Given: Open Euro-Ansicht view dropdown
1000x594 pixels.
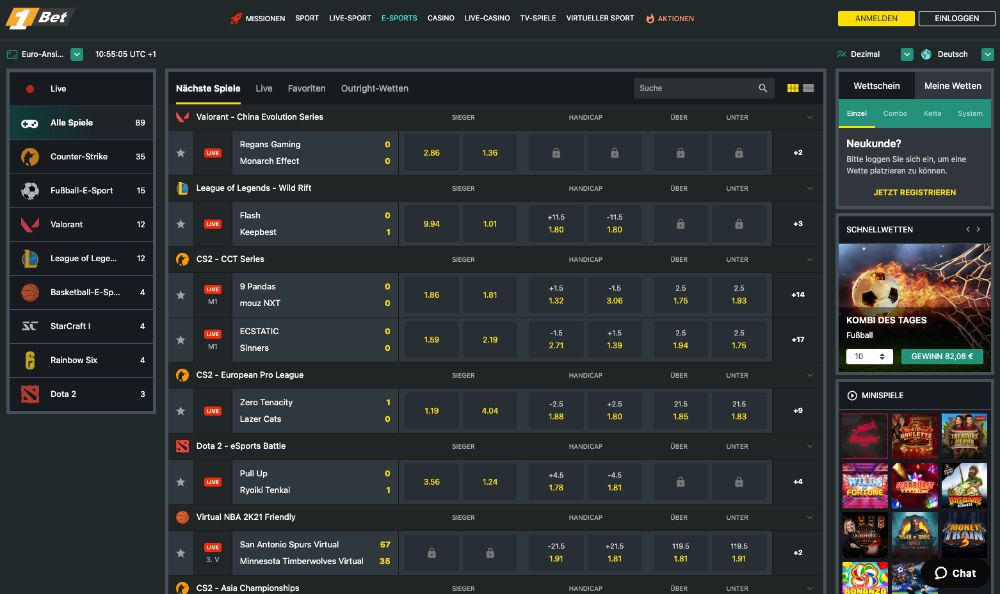Looking at the screenshot, I should tap(77, 54).
